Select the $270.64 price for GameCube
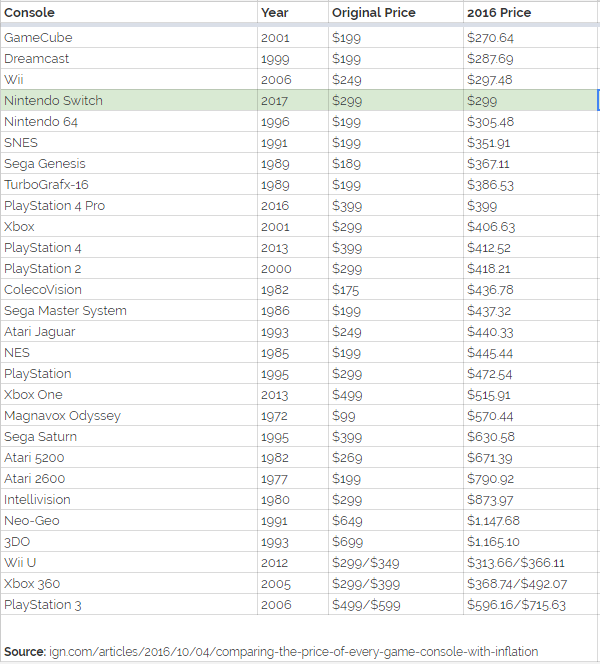 (x=530, y=38)
